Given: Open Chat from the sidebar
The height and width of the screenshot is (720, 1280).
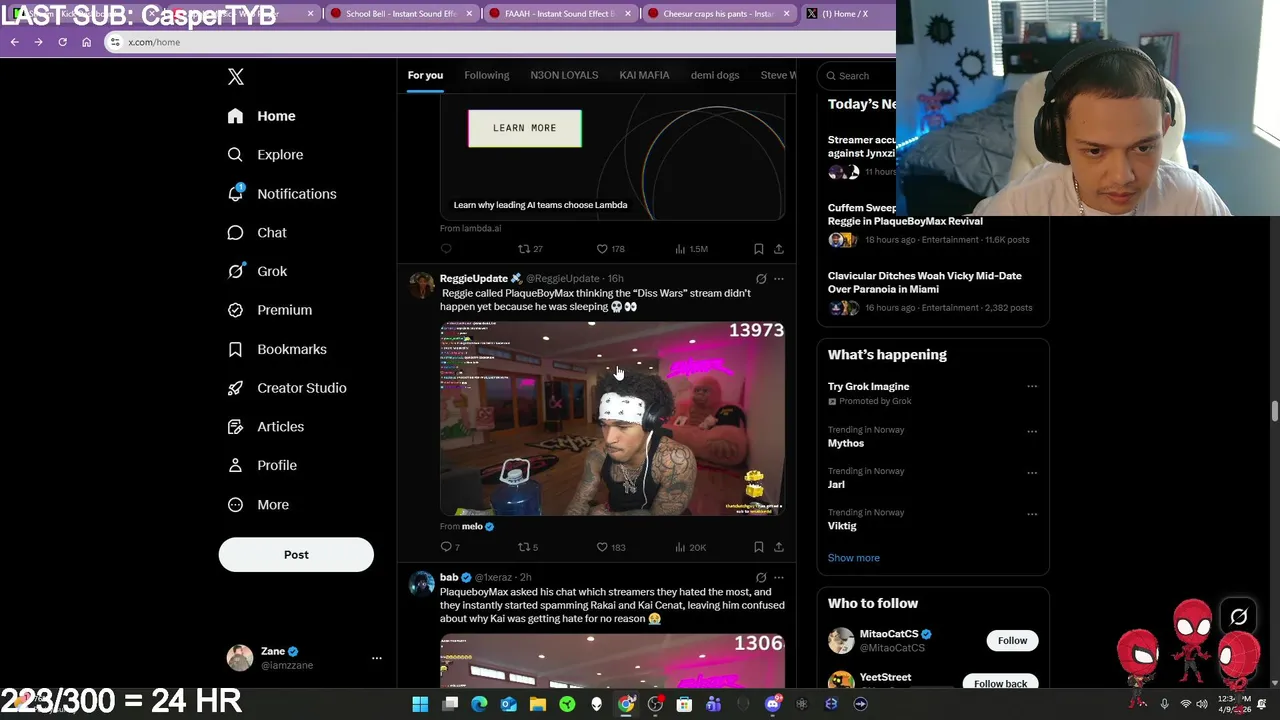Looking at the screenshot, I should [x=257, y=233].
